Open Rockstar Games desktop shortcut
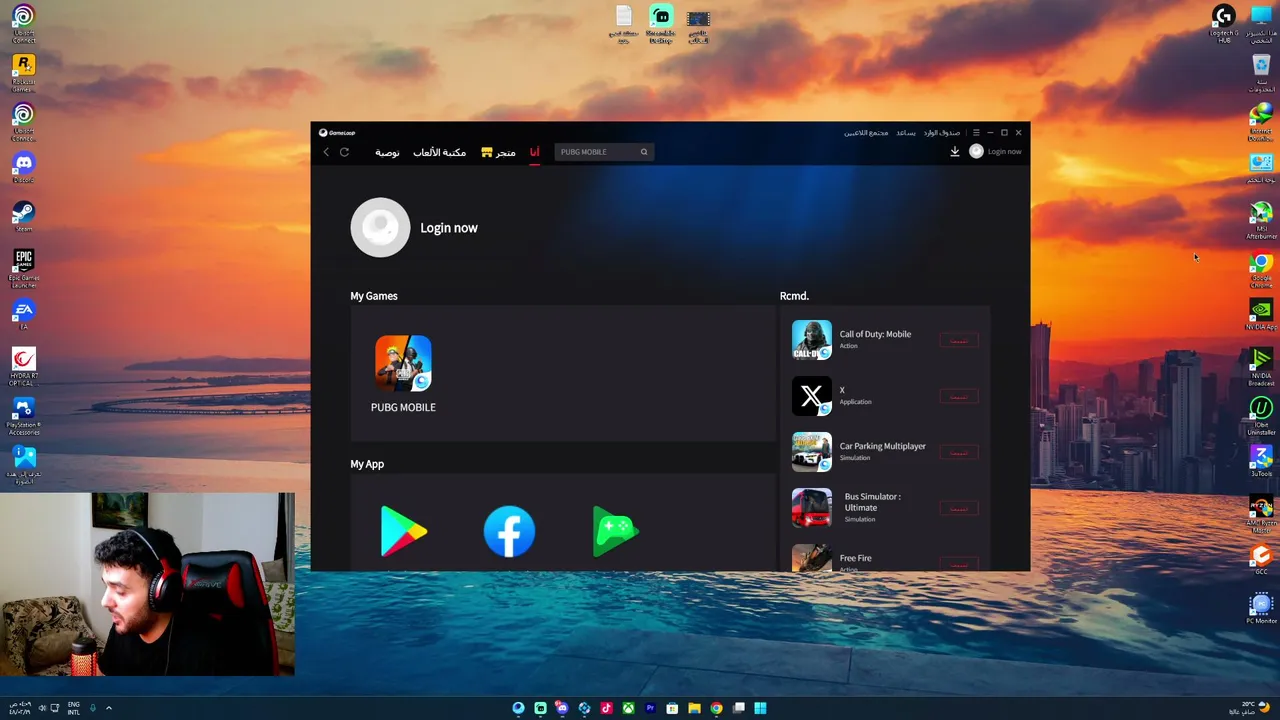Viewport: 1280px width, 720px height. 24,72
